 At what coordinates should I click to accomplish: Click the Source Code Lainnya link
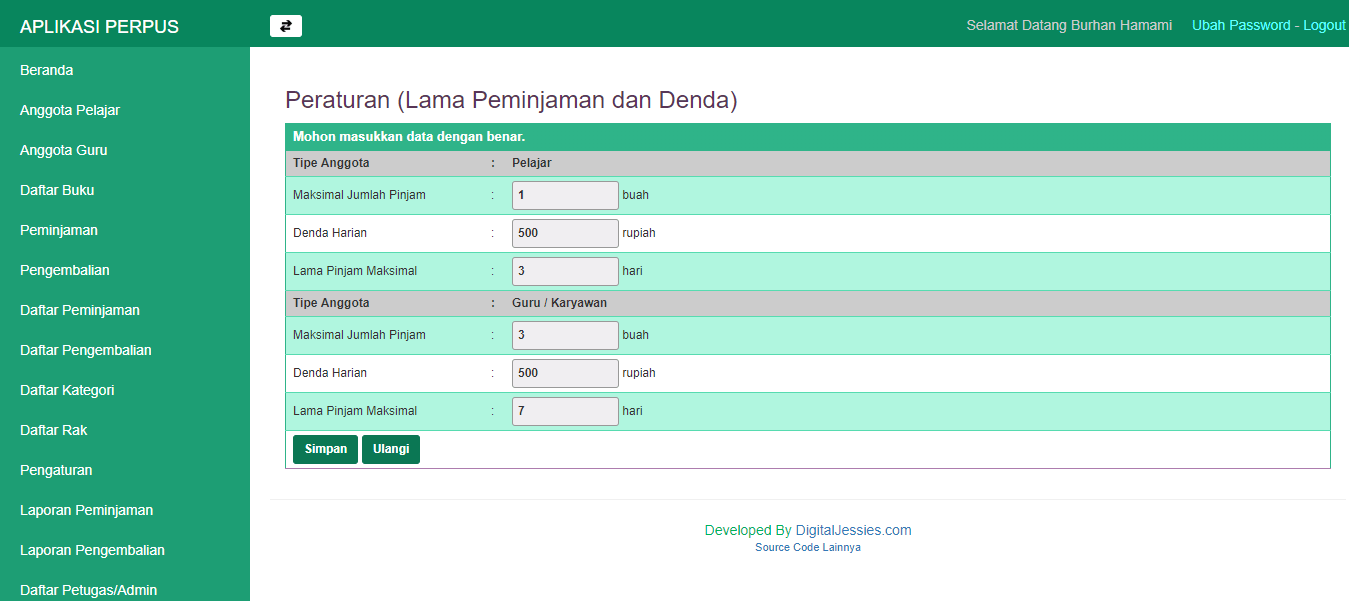click(807, 548)
